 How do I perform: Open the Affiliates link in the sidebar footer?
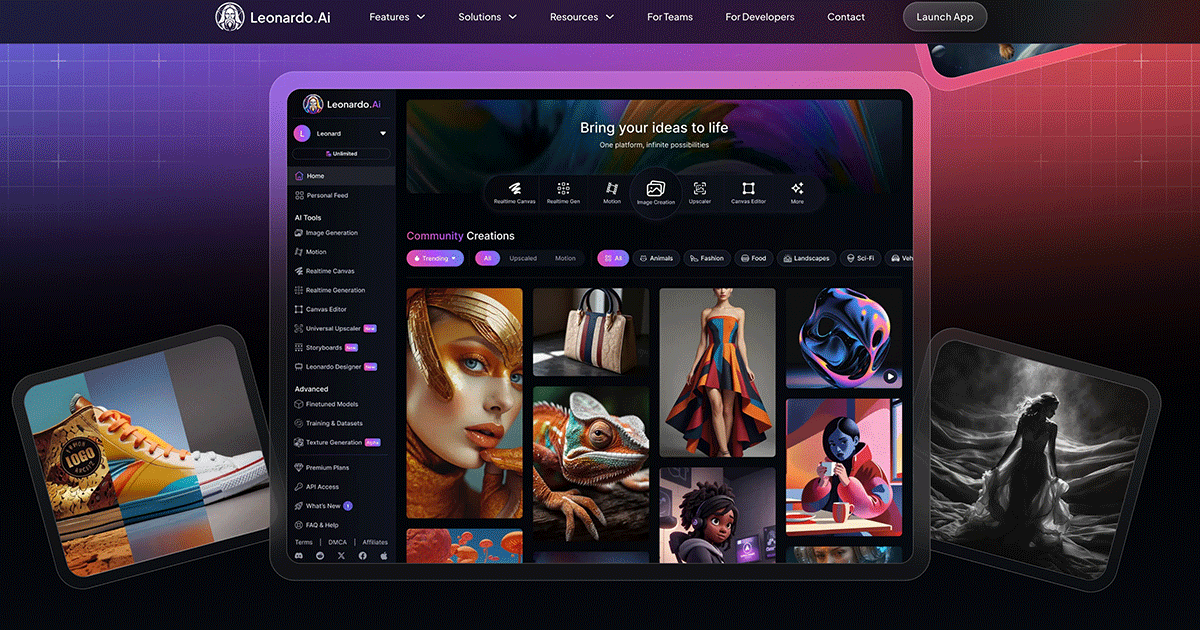pos(375,542)
